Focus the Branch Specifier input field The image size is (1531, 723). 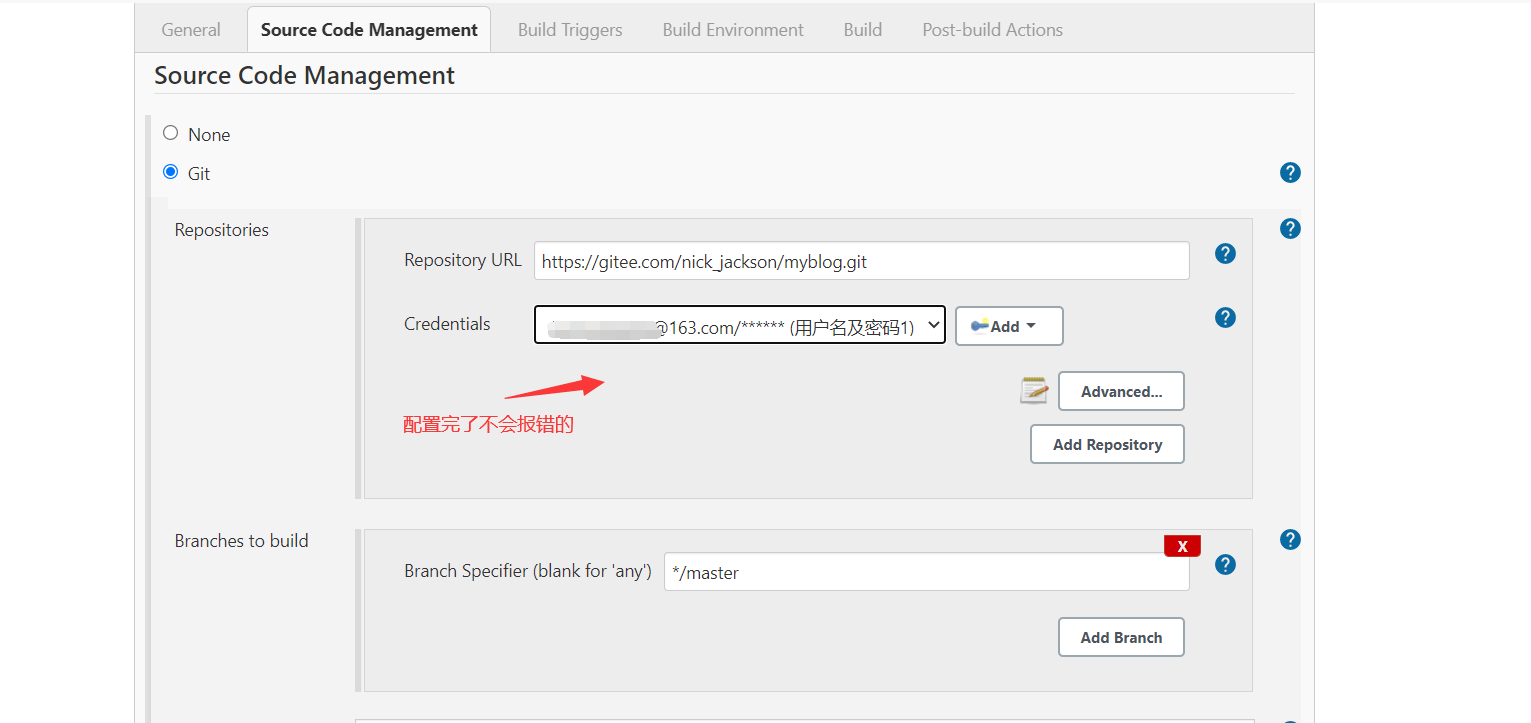coord(927,572)
